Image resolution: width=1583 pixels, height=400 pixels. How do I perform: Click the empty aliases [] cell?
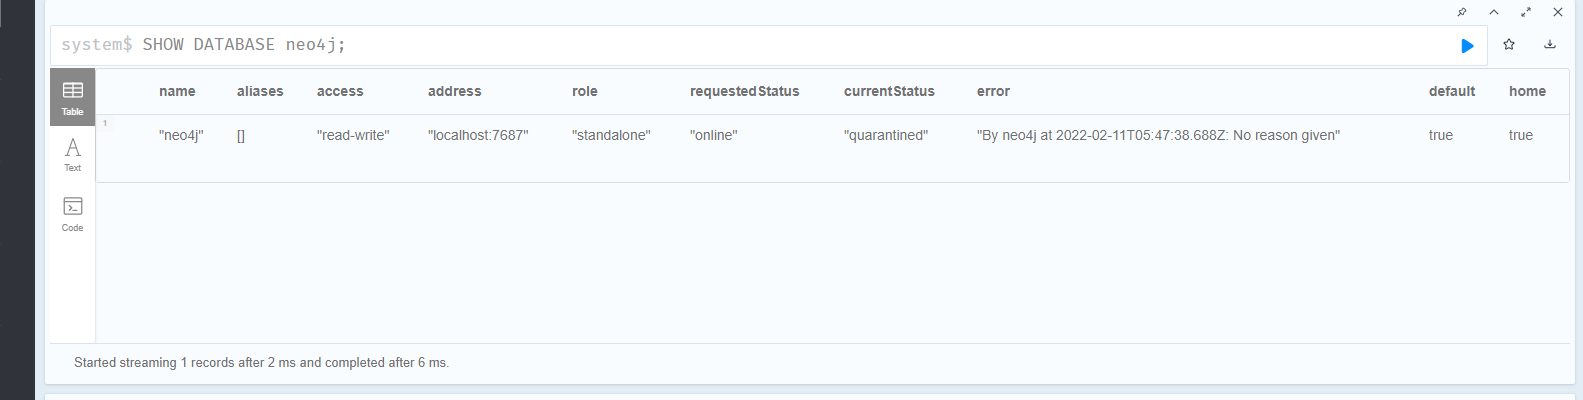pyautogui.click(x=241, y=135)
